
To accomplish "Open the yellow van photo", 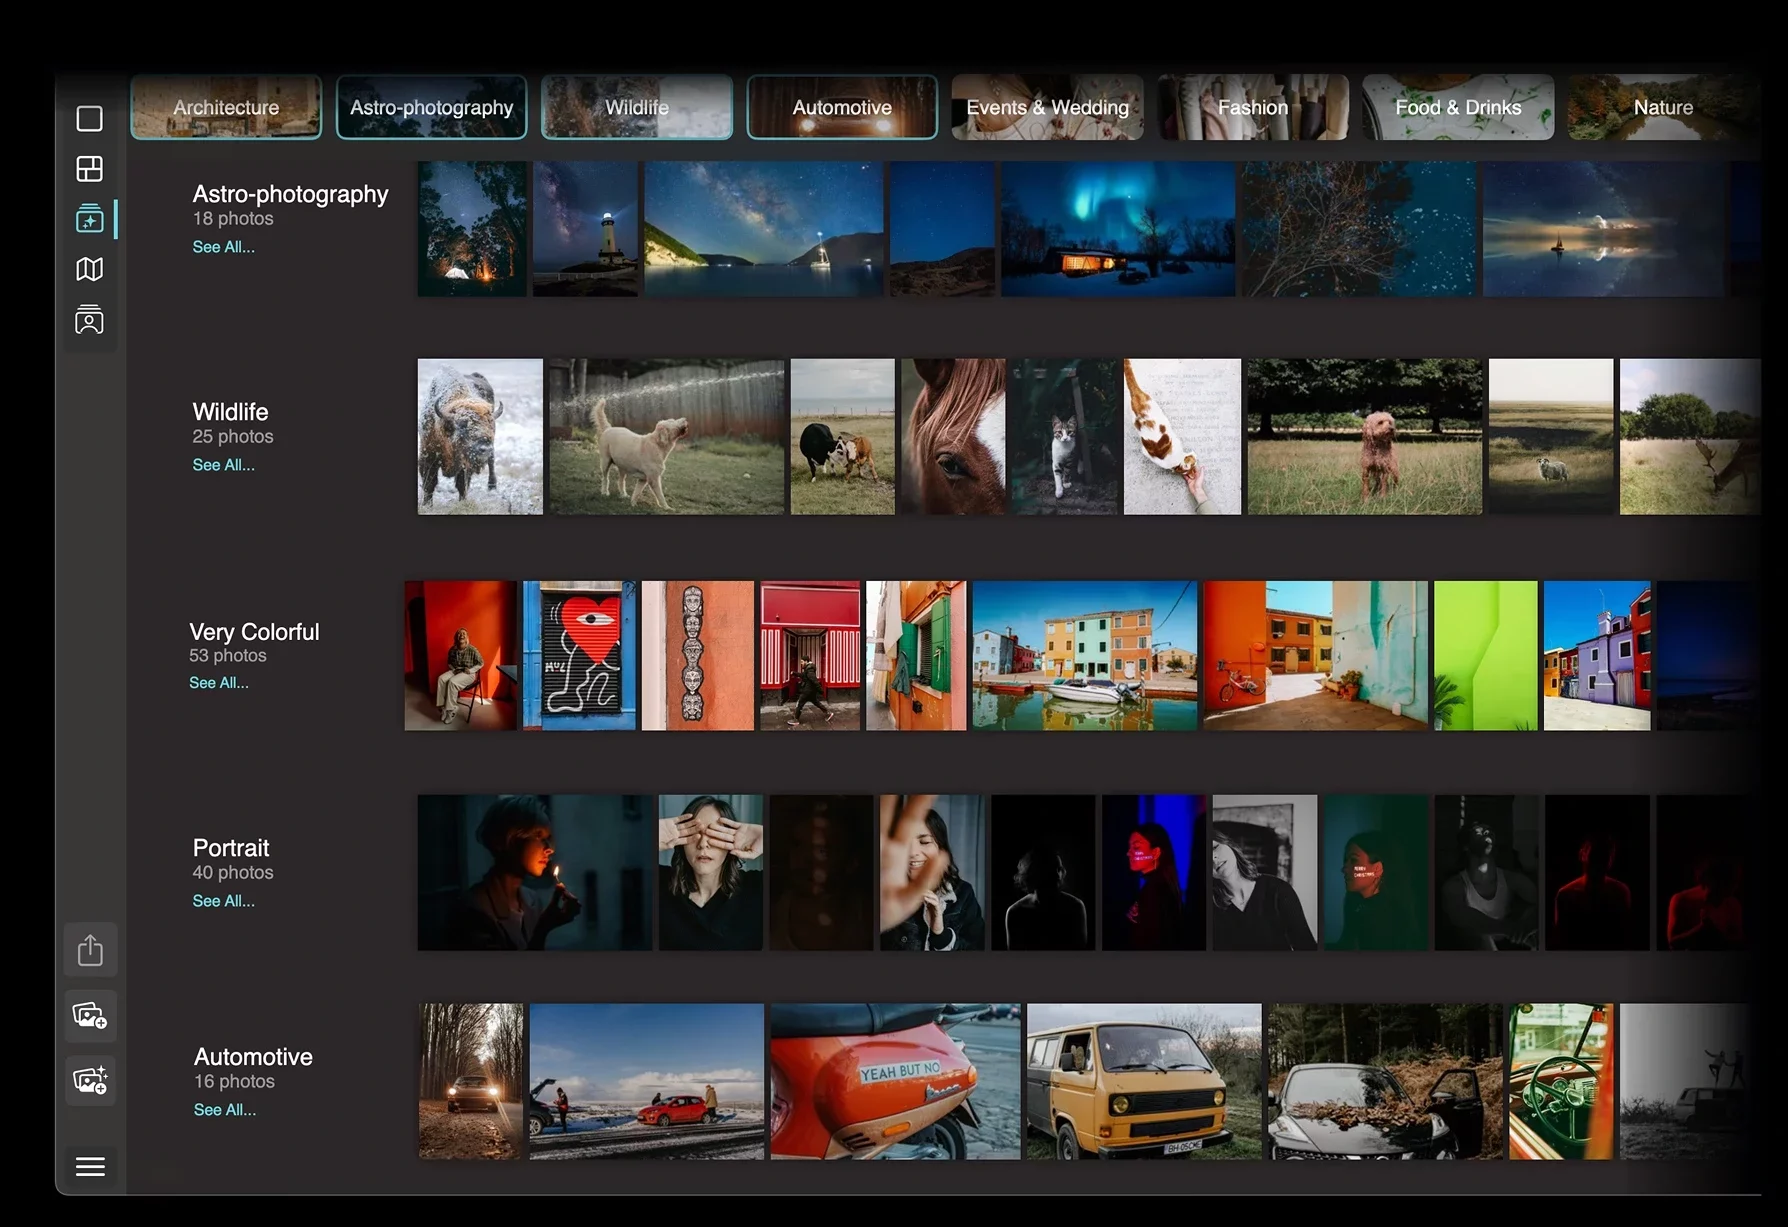I will point(1144,1082).
